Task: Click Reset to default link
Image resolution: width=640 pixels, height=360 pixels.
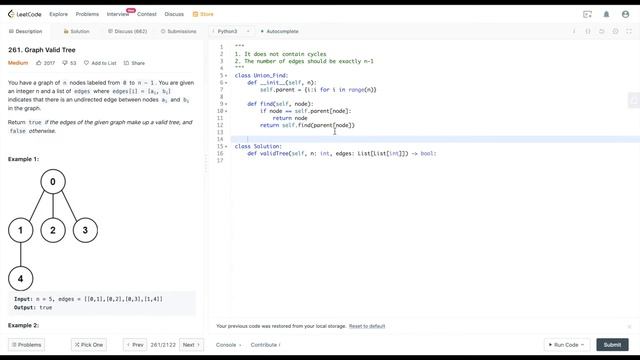Action: [x=367, y=326]
